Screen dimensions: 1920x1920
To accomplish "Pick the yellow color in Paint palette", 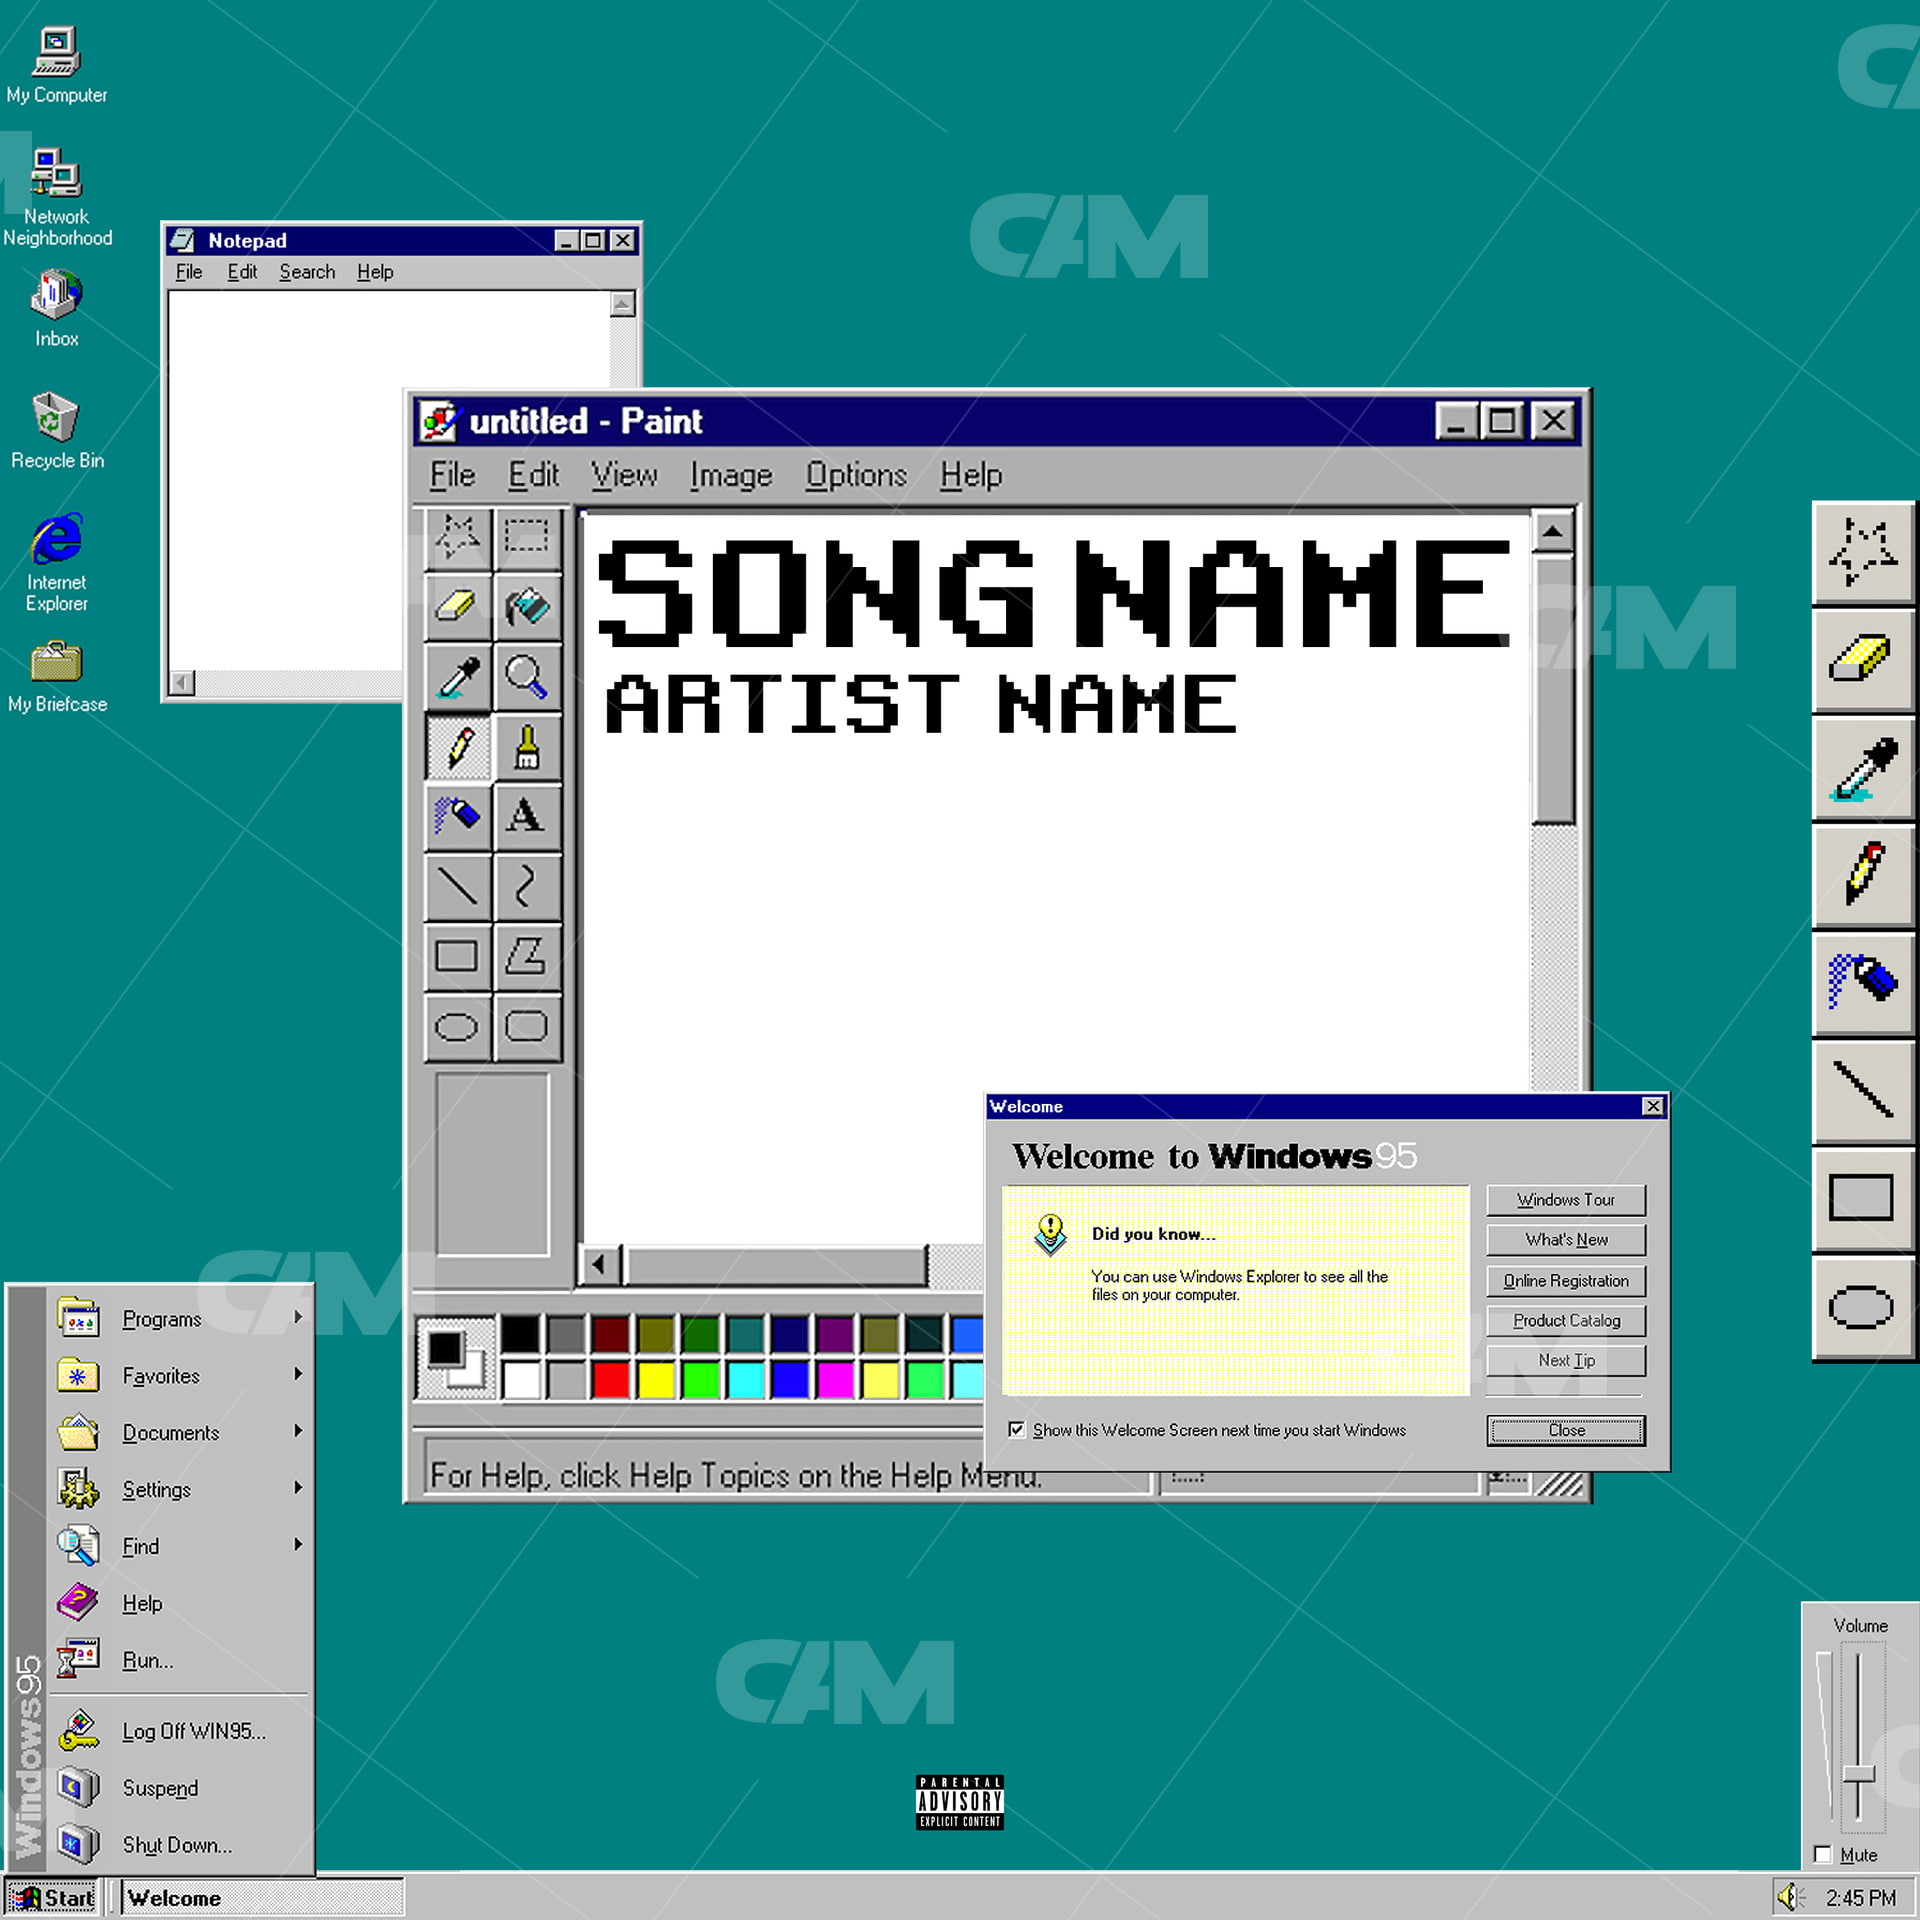I will coord(656,1381).
